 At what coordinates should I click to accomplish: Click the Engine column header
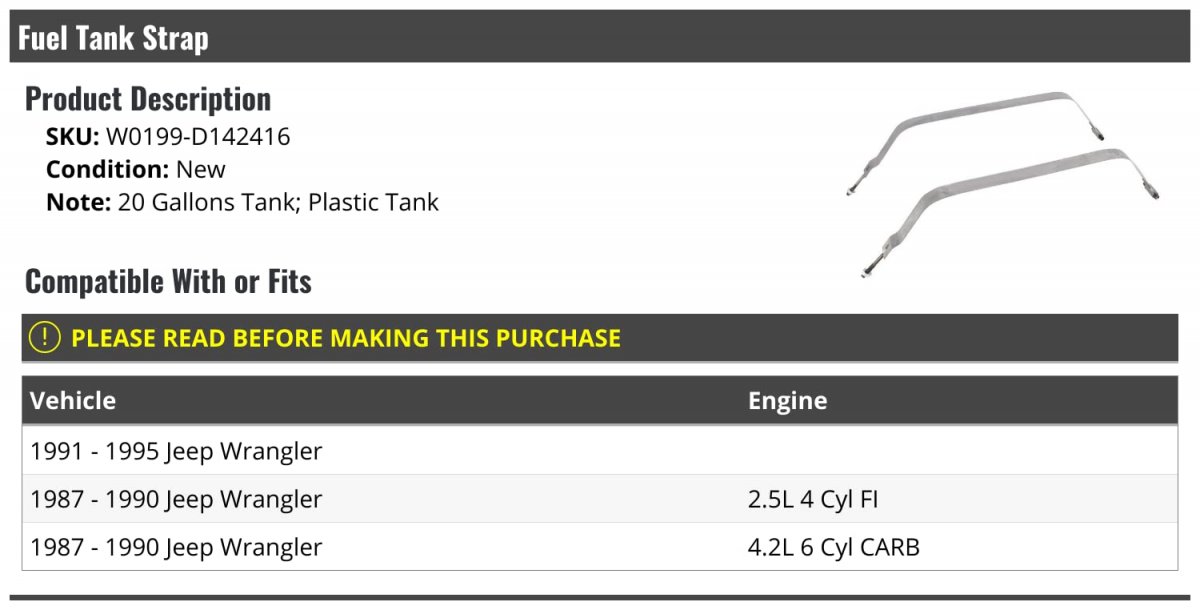tap(787, 401)
